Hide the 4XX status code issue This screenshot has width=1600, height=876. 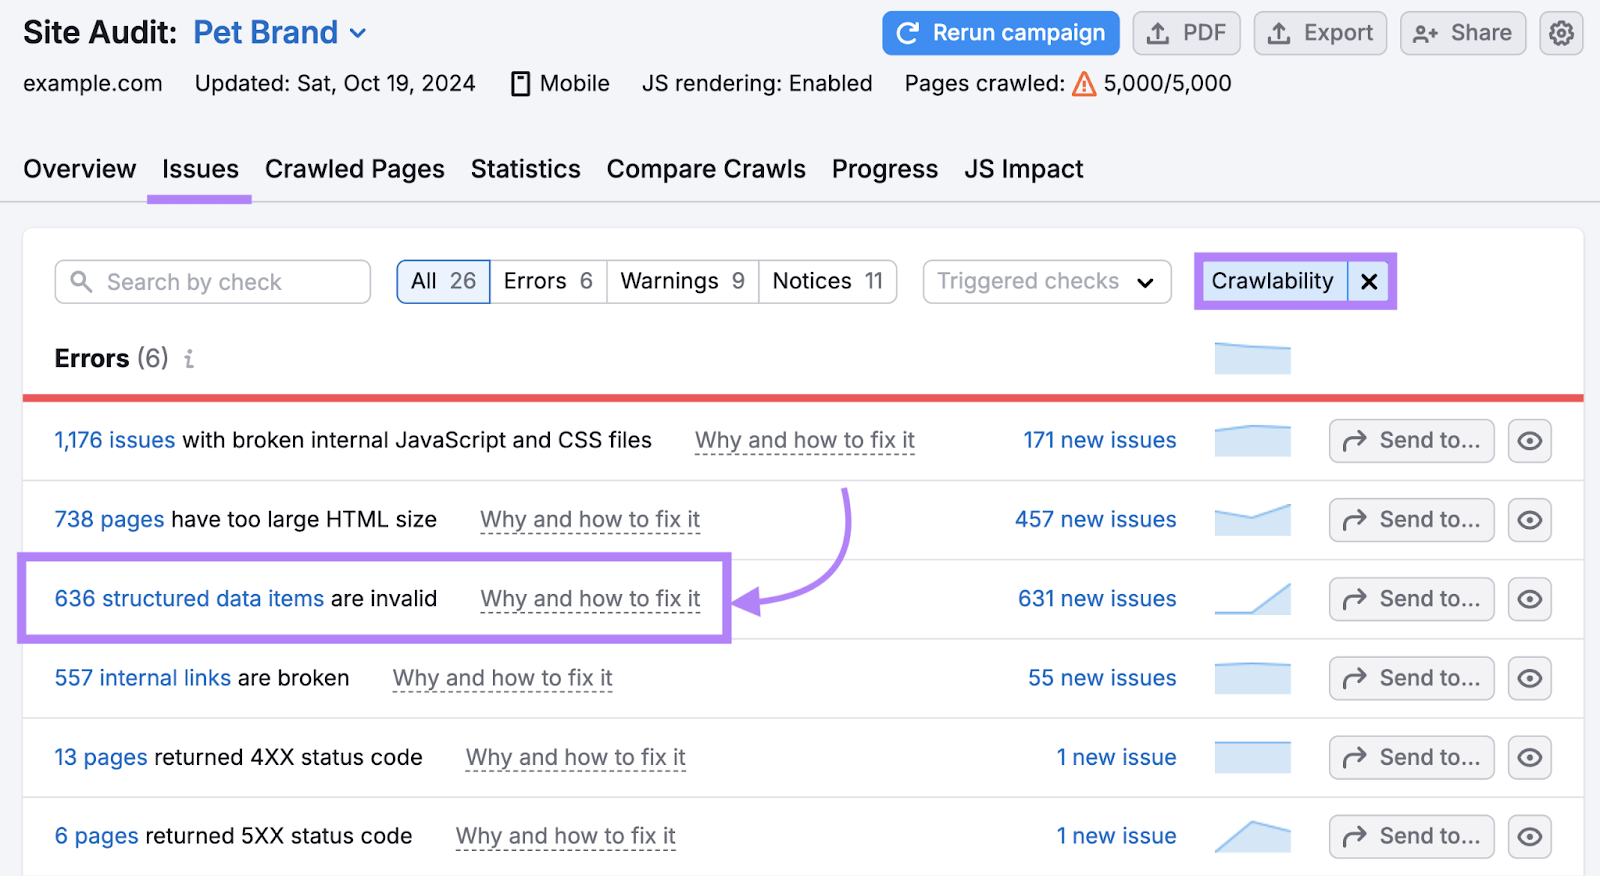click(x=1530, y=758)
